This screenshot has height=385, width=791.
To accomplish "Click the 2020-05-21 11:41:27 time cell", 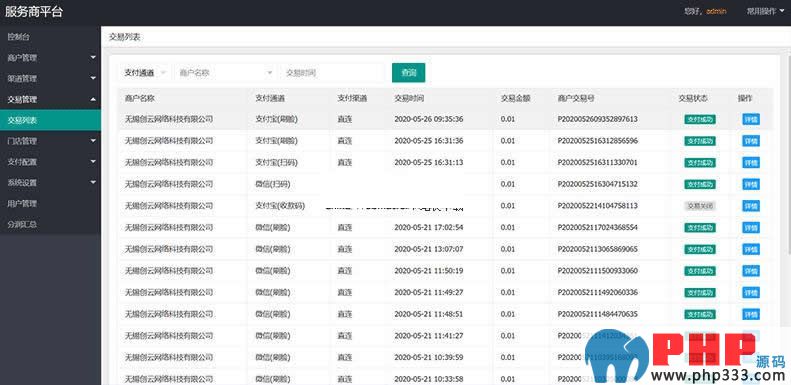I will (x=429, y=336).
